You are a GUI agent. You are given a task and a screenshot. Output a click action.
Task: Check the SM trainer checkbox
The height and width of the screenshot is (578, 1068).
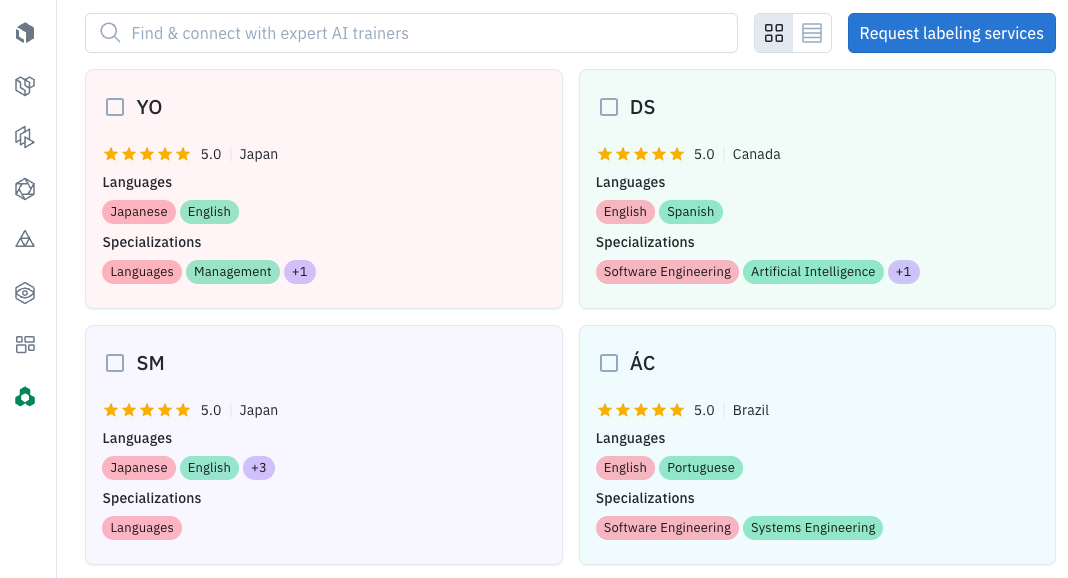pos(115,363)
